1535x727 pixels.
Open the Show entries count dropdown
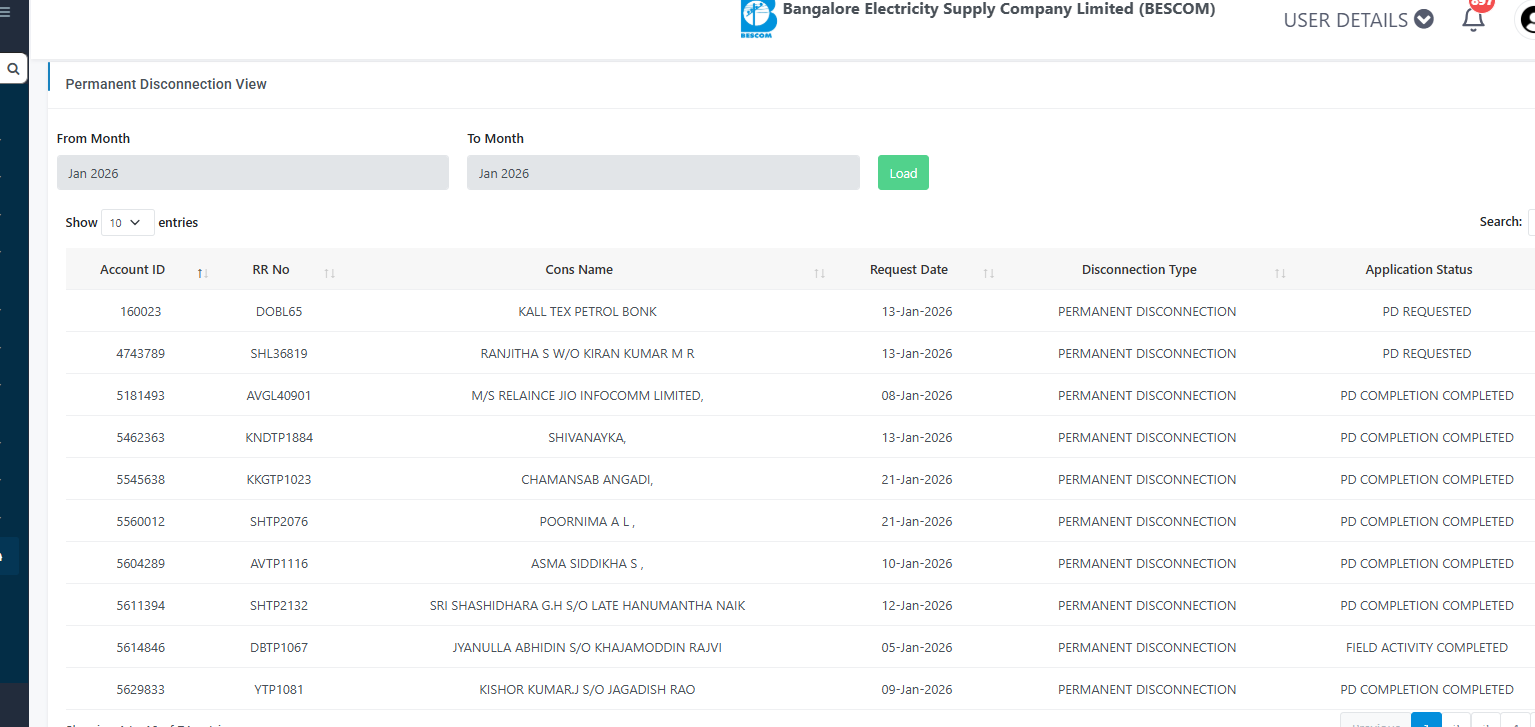[127, 223]
